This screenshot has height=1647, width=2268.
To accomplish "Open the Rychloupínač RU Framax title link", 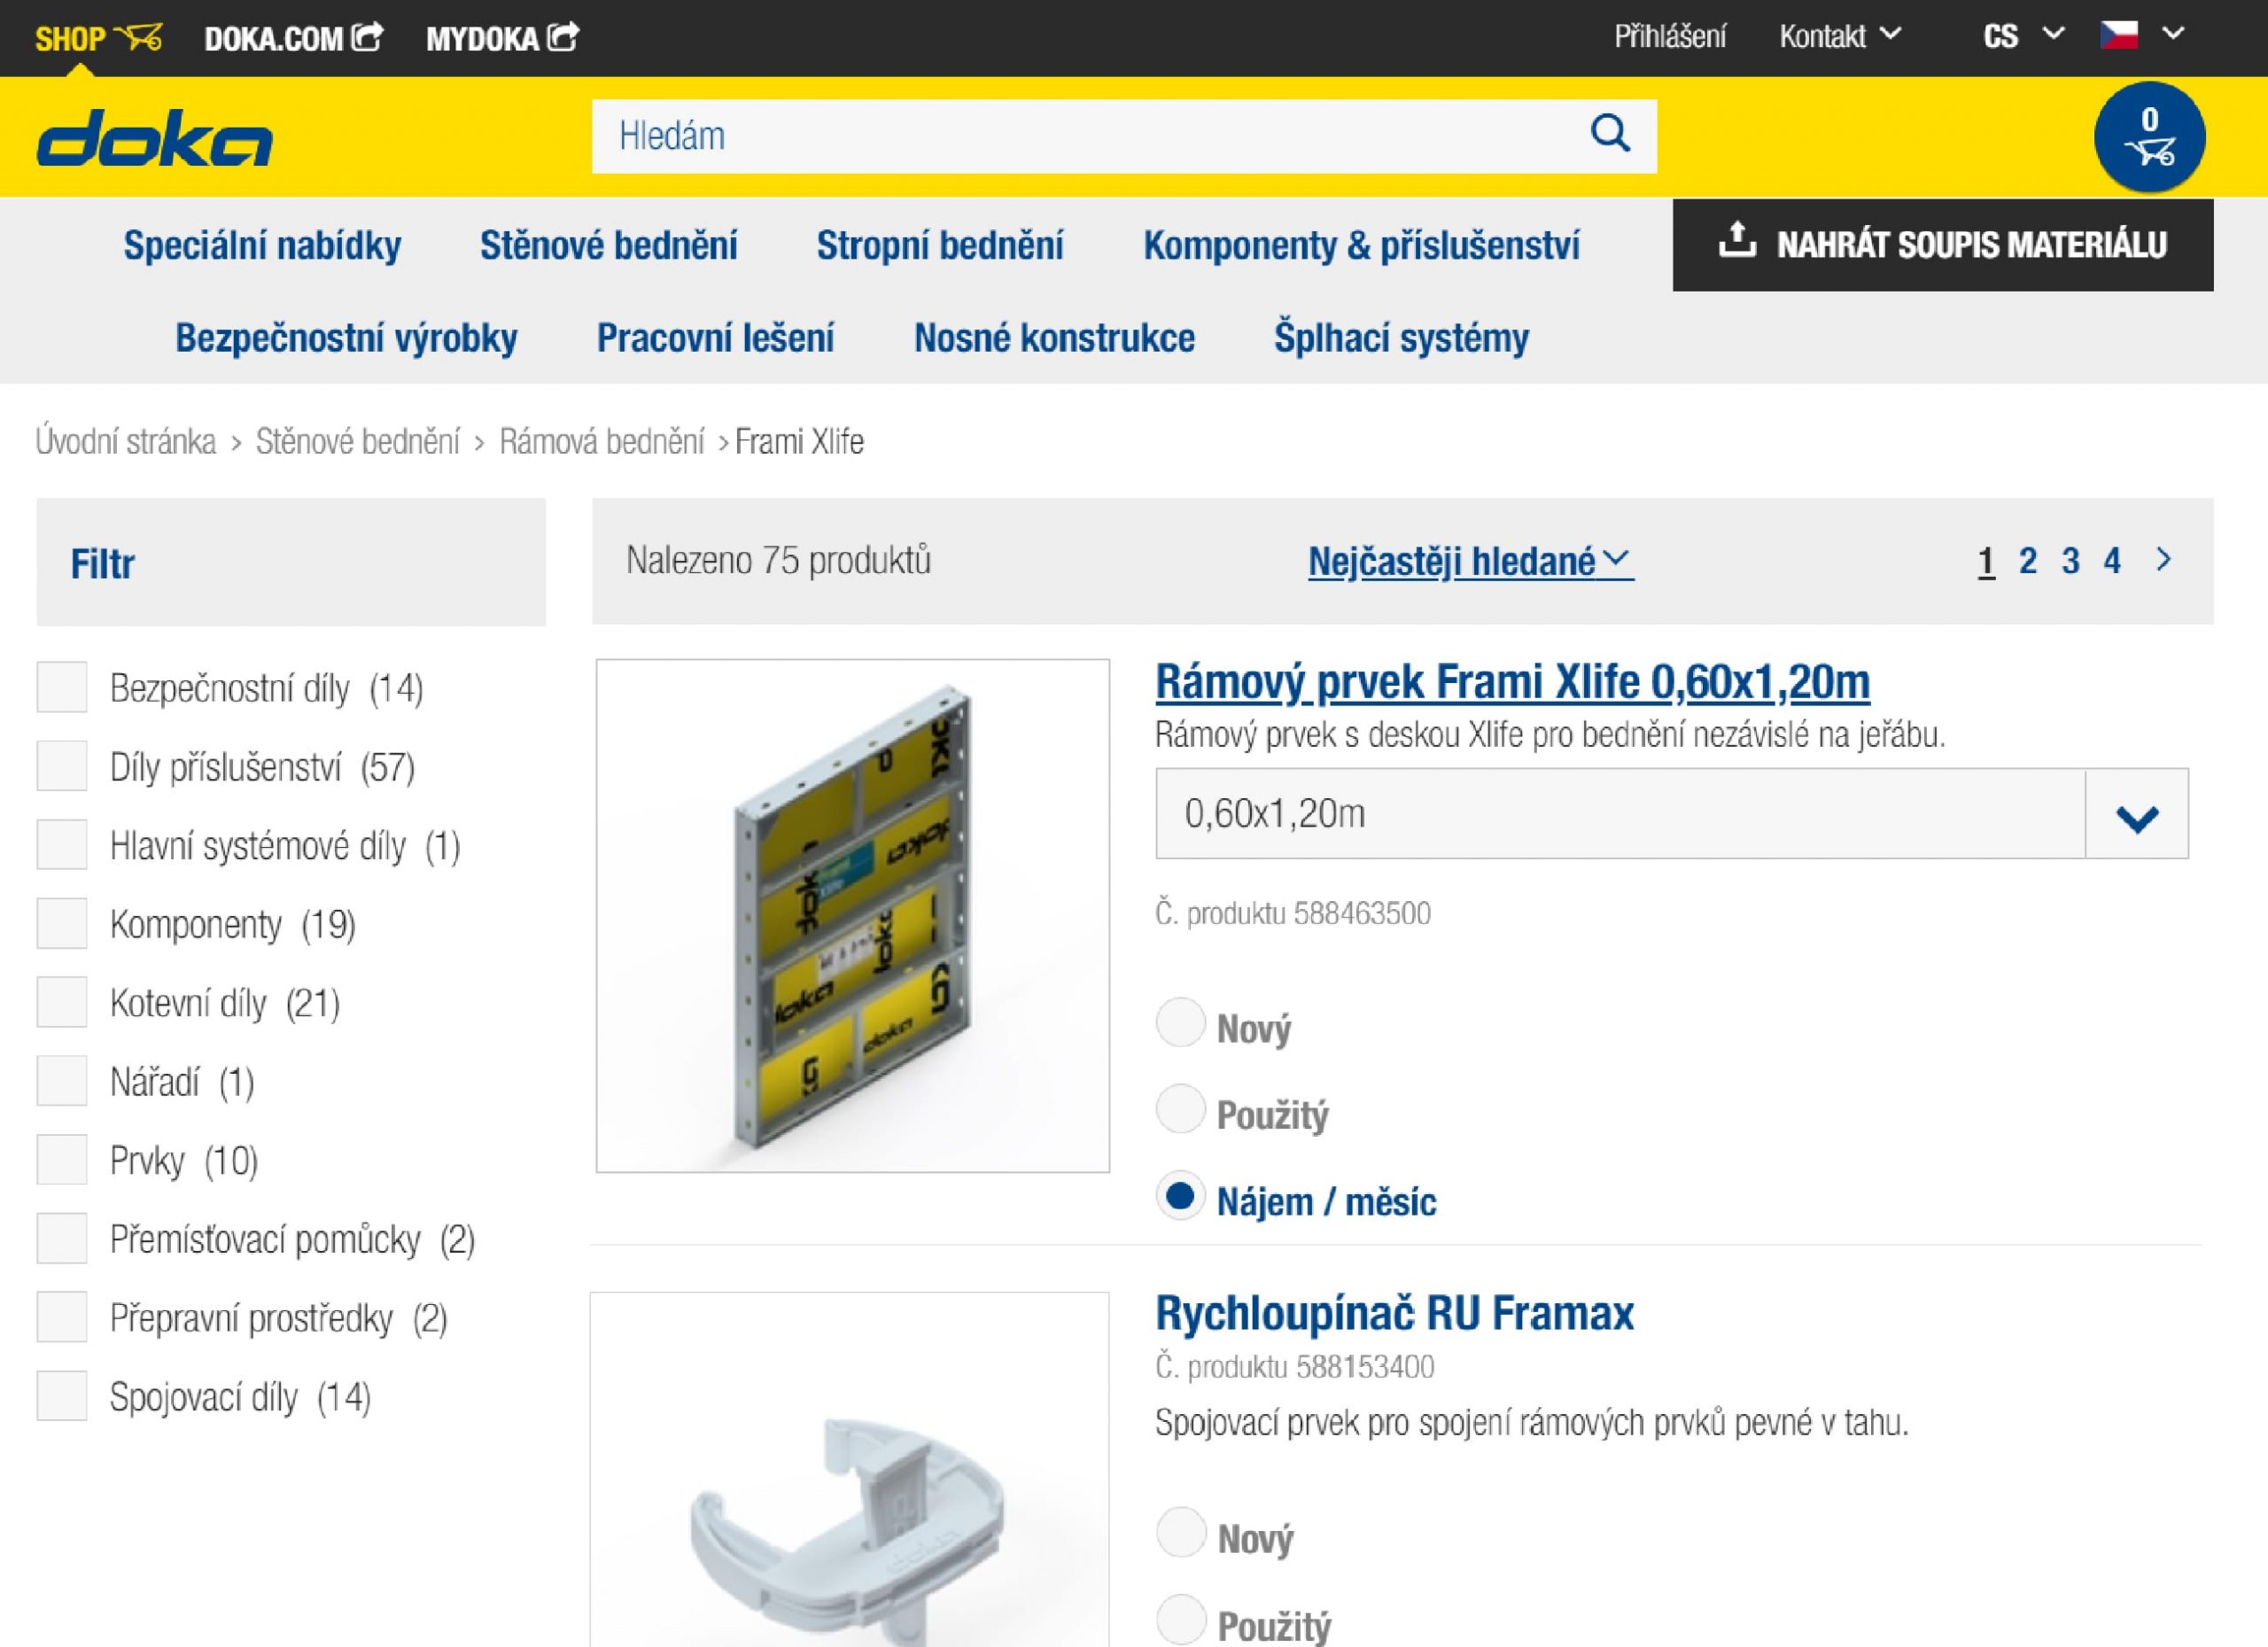I will (1394, 1313).
